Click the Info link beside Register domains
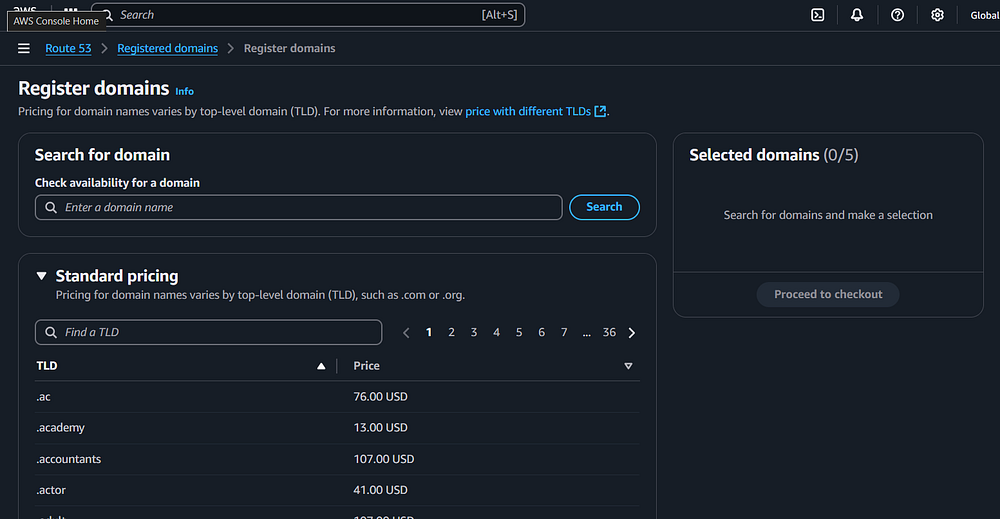This screenshot has width=1000, height=519. (x=185, y=91)
